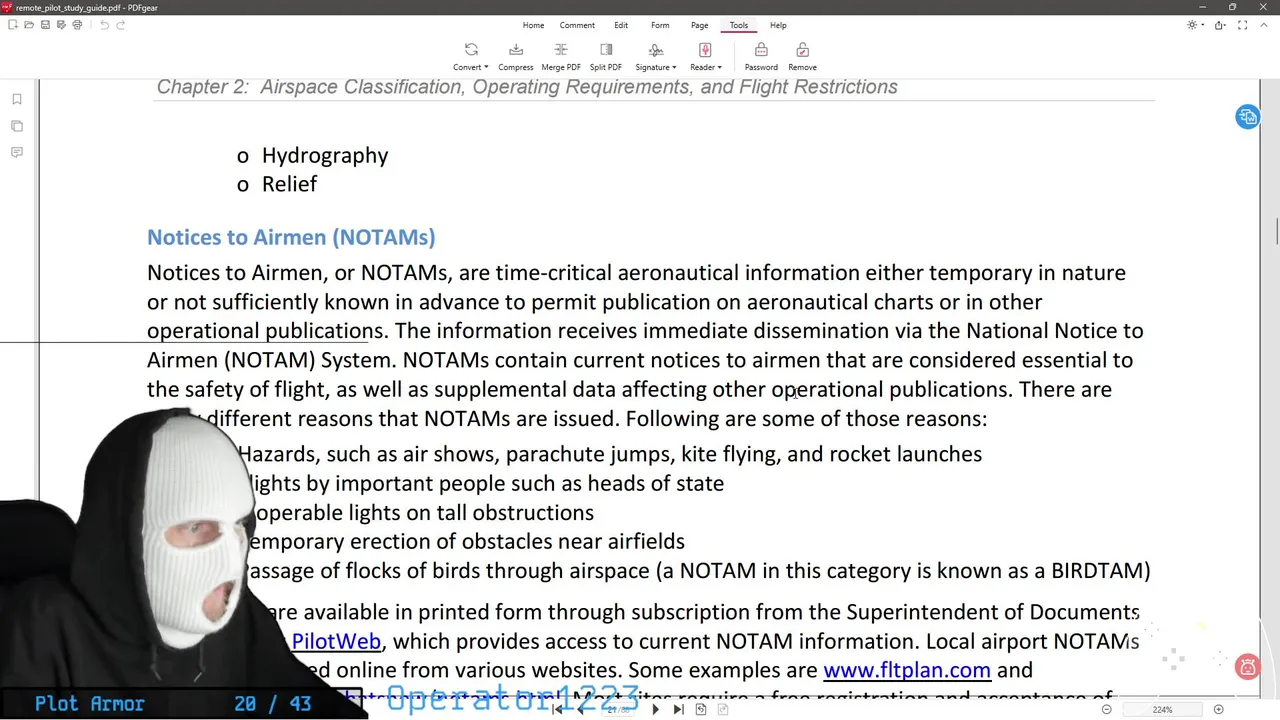Open the comments panel in left sidebar

[17, 152]
